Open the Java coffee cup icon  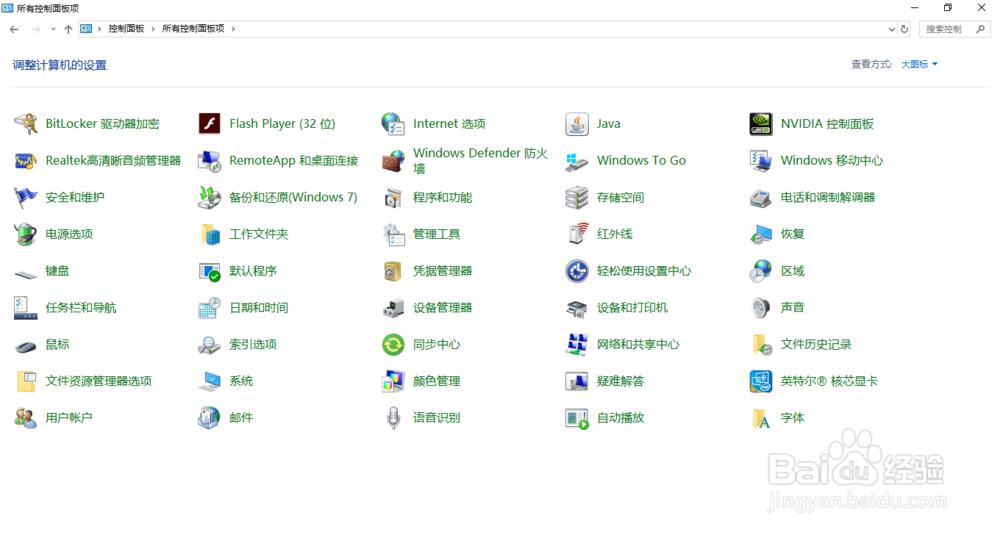[x=577, y=124]
